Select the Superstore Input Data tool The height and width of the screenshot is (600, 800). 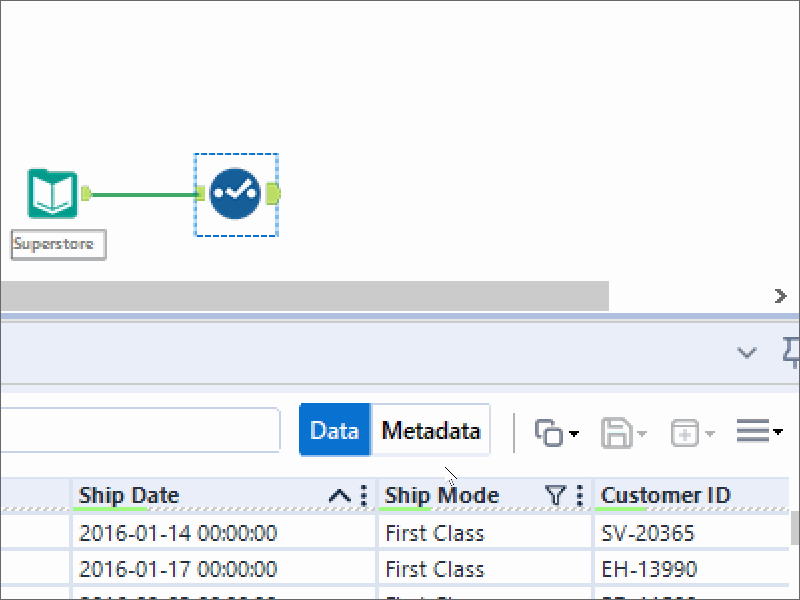tap(52, 194)
